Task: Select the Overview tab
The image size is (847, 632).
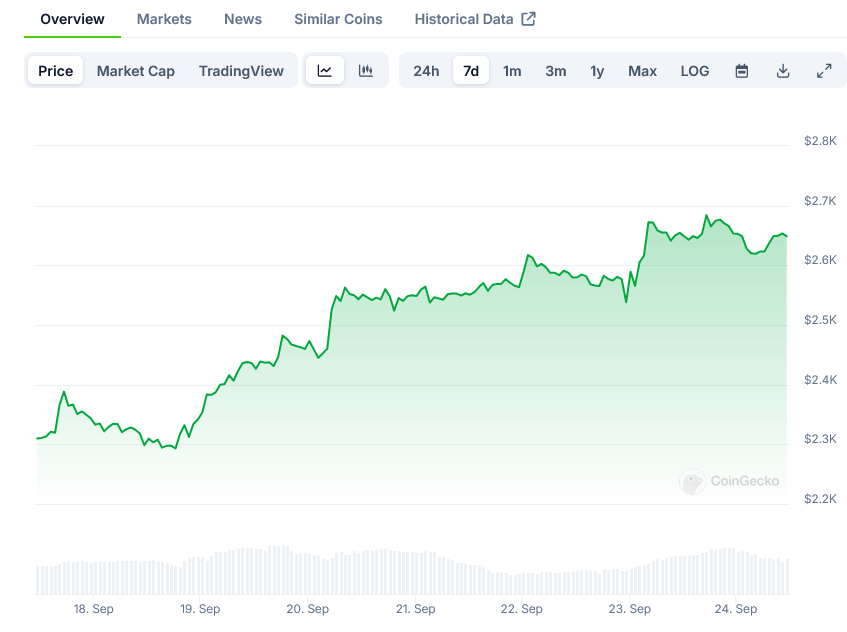Action: [x=71, y=18]
